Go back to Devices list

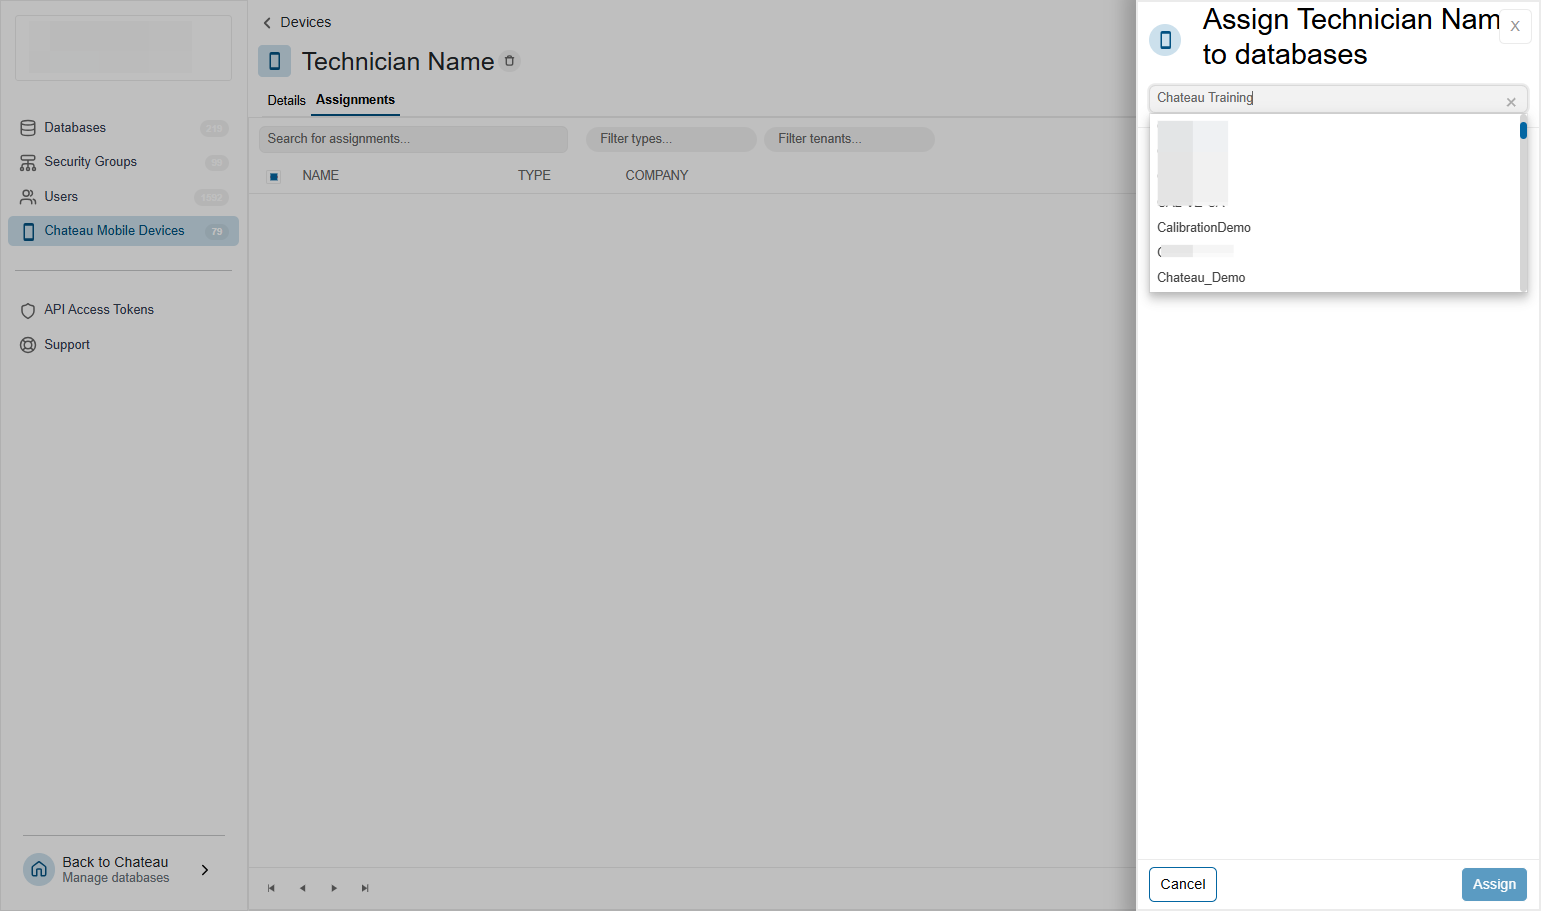click(x=297, y=22)
